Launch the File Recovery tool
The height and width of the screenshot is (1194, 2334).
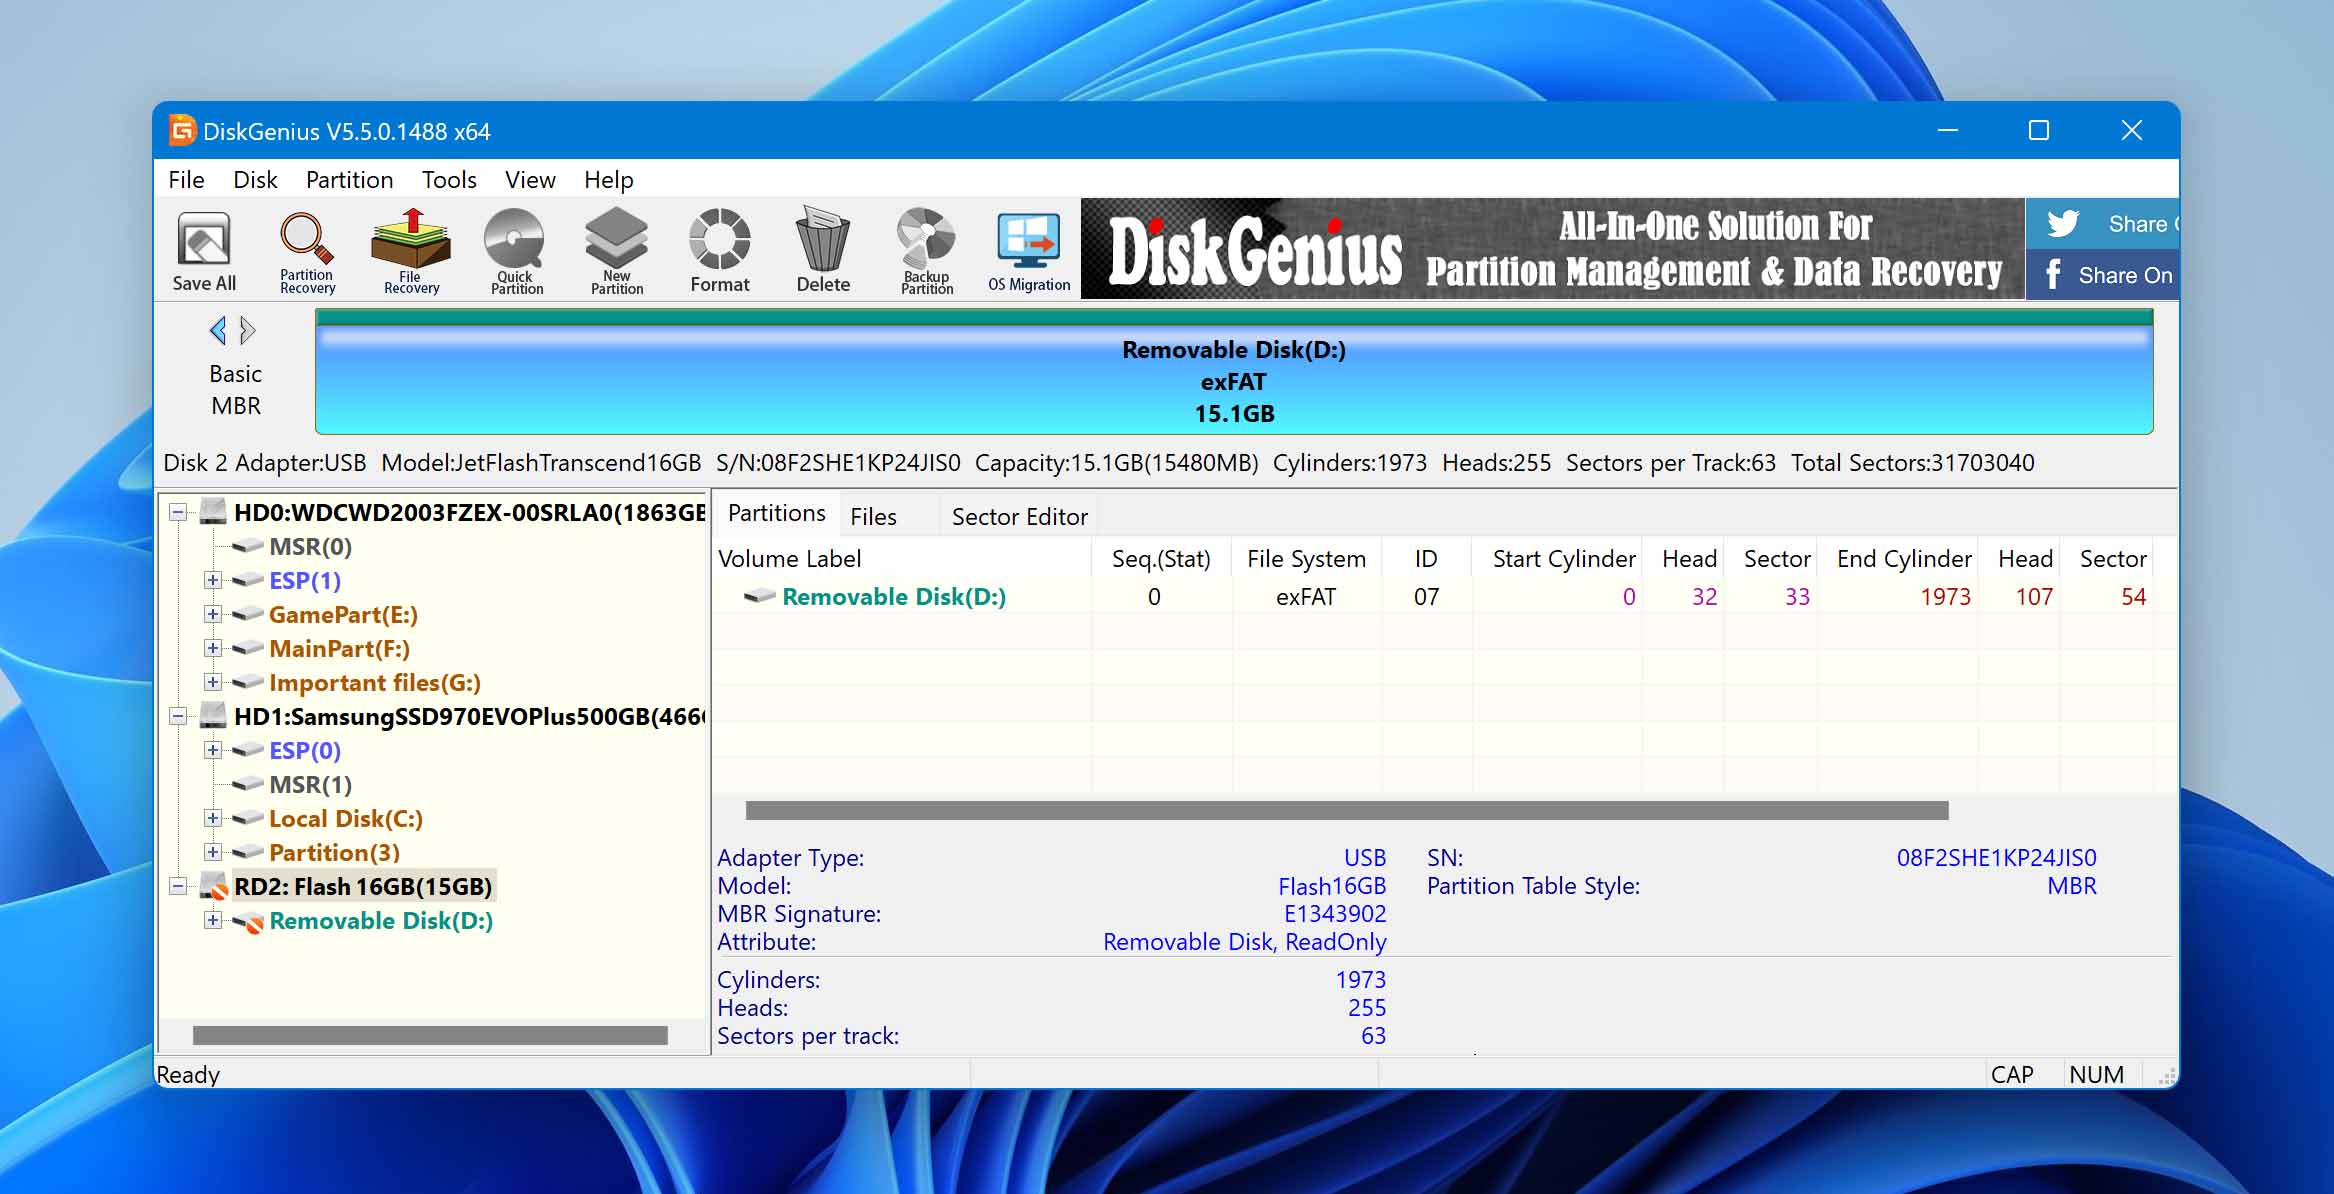click(411, 250)
